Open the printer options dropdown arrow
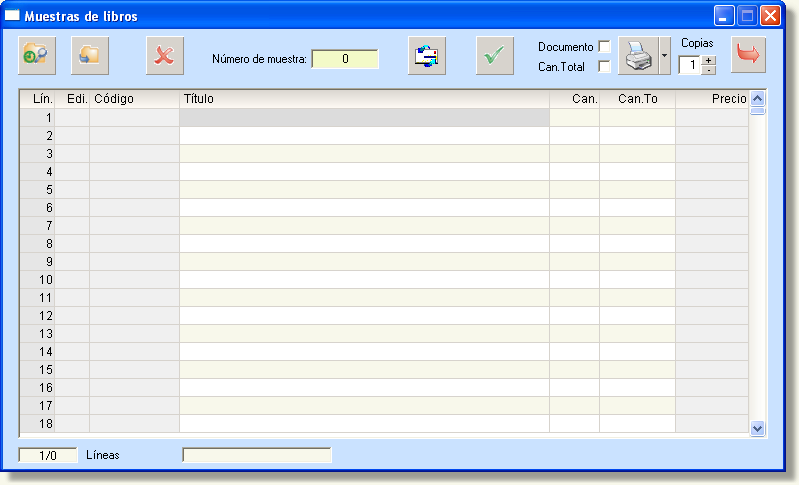 [664, 56]
